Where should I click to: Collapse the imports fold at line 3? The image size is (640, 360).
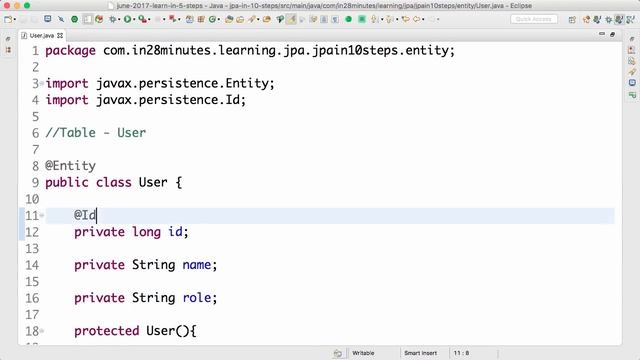click(42, 83)
